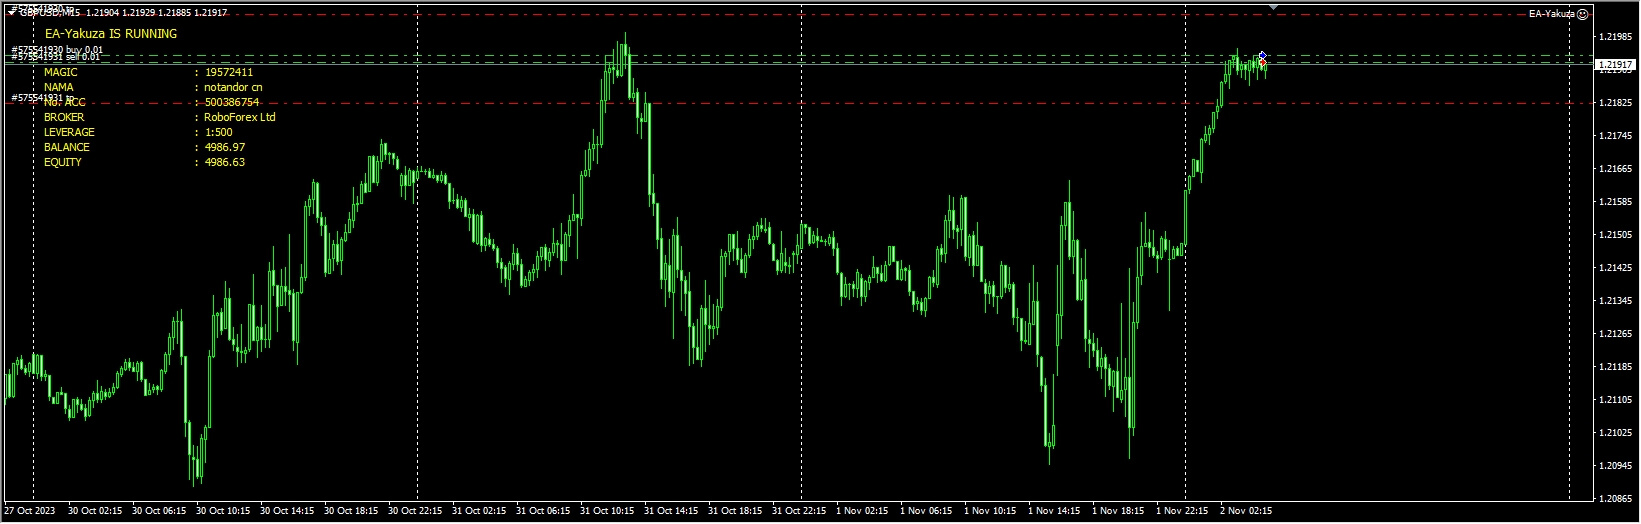Click the 1.21585 price scale label
This screenshot has height=524, width=1641.
point(1615,202)
